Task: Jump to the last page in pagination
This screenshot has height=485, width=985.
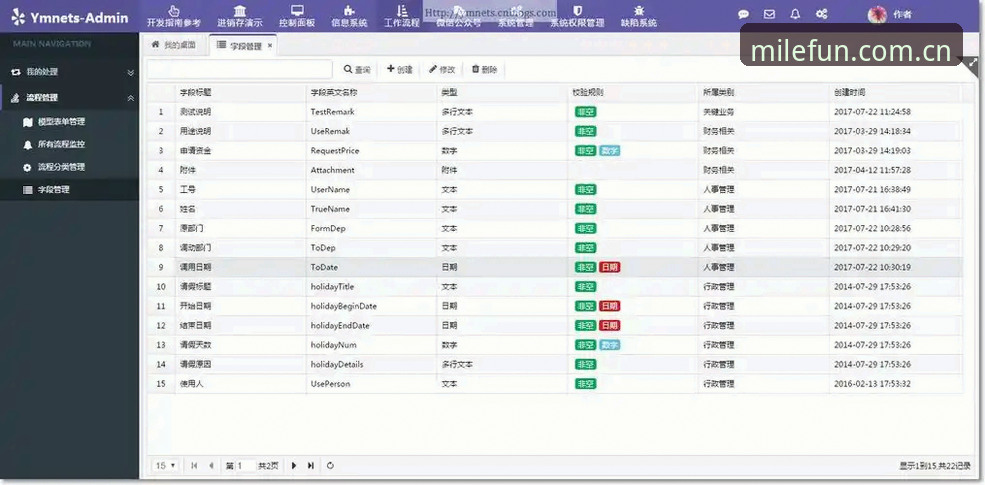Action: coord(311,466)
